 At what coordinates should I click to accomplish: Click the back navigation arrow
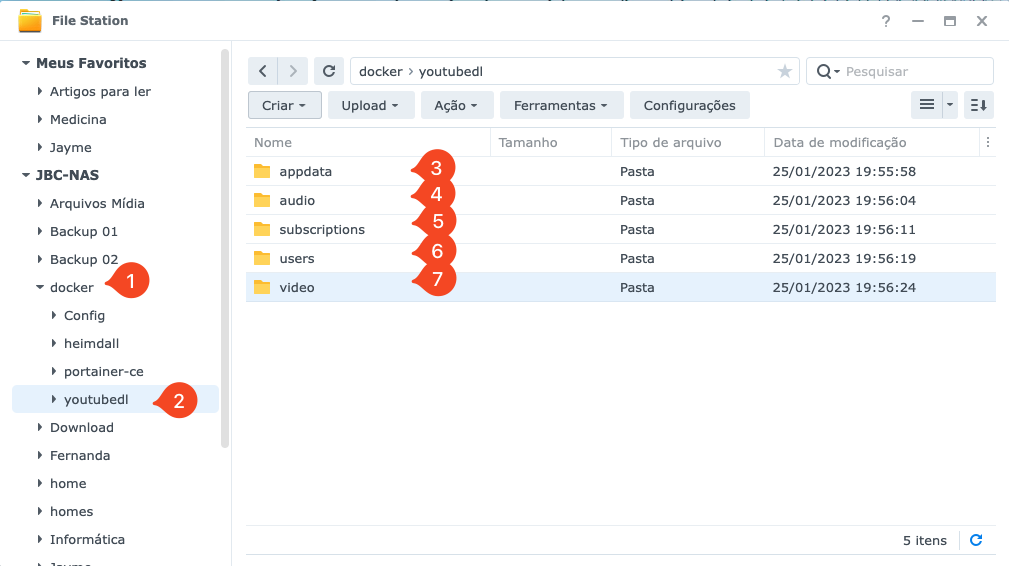pyautogui.click(x=262, y=71)
